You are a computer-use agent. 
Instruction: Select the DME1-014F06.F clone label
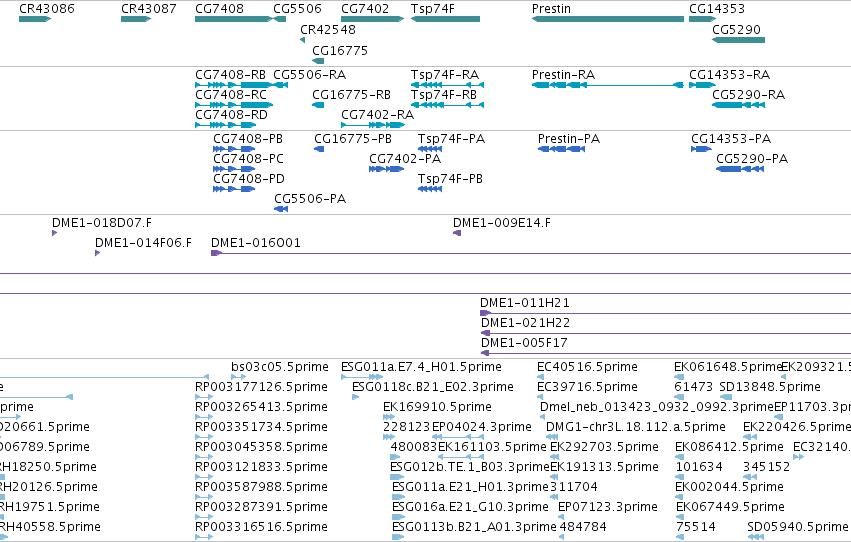(143, 243)
